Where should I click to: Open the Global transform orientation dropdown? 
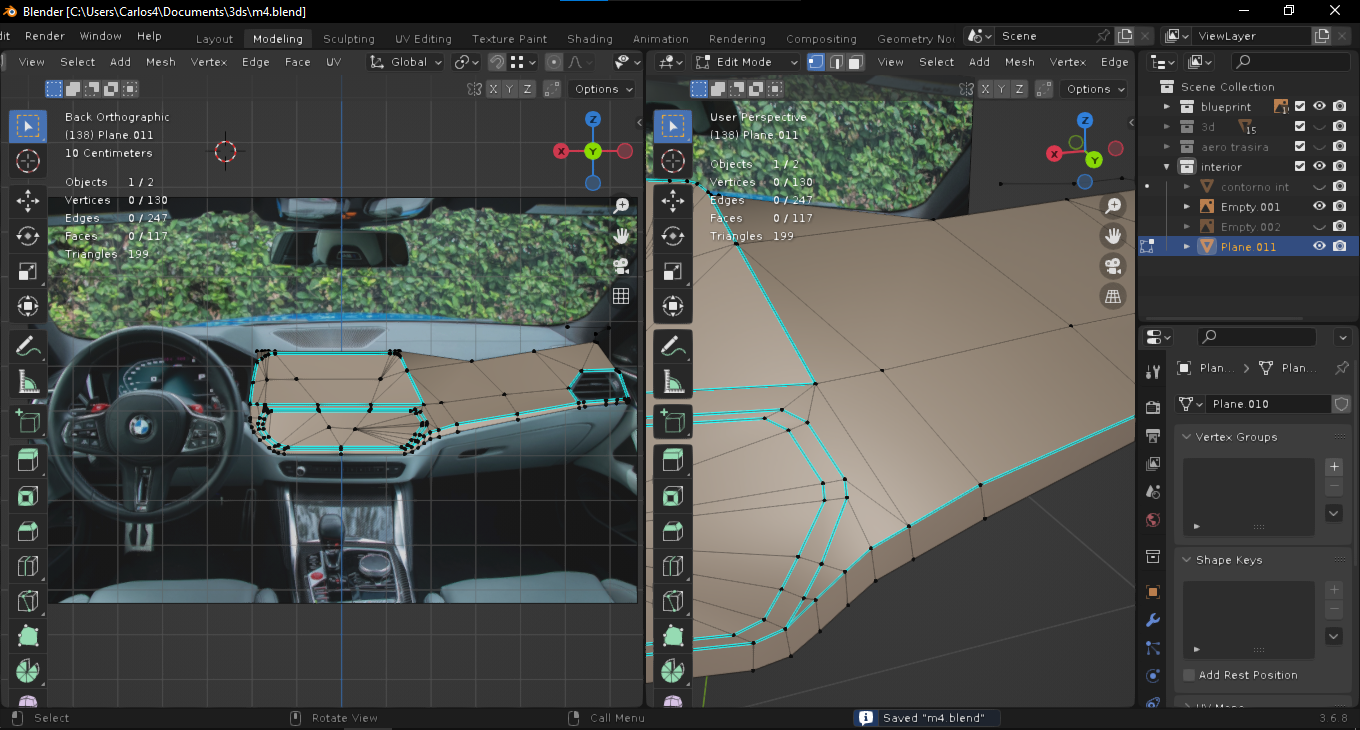coord(406,62)
